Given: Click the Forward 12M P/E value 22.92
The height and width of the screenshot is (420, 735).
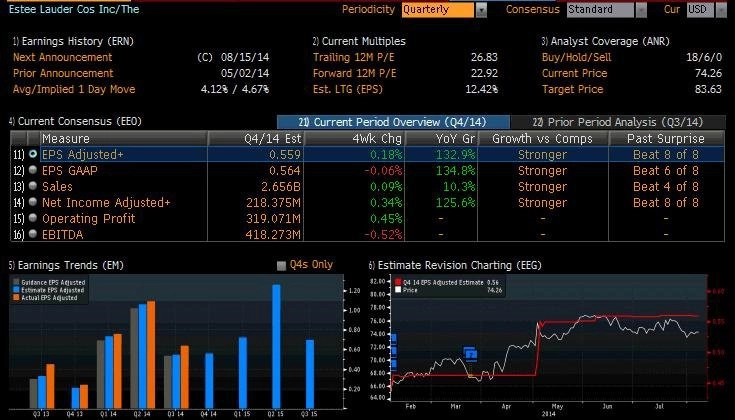Looking at the screenshot, I should 484,73.
